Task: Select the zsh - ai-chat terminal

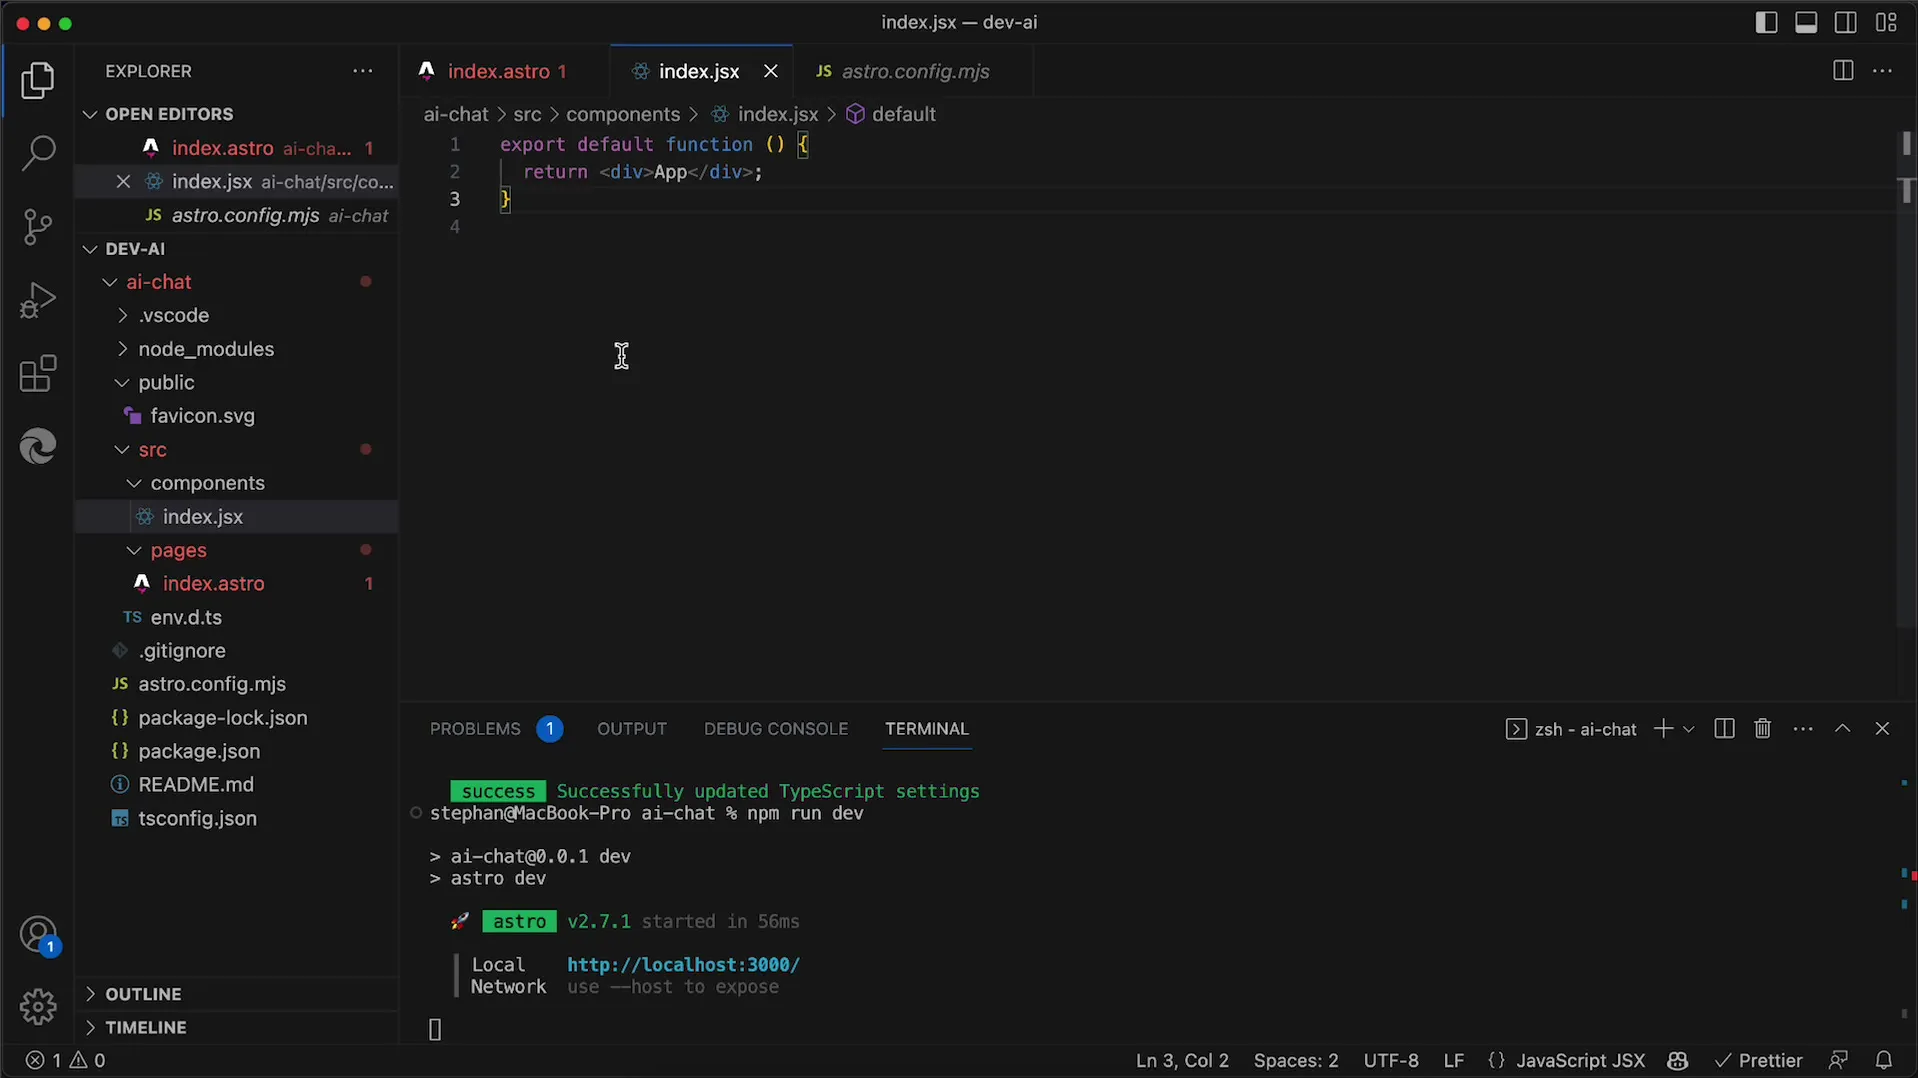Action: click(1571, 729)
